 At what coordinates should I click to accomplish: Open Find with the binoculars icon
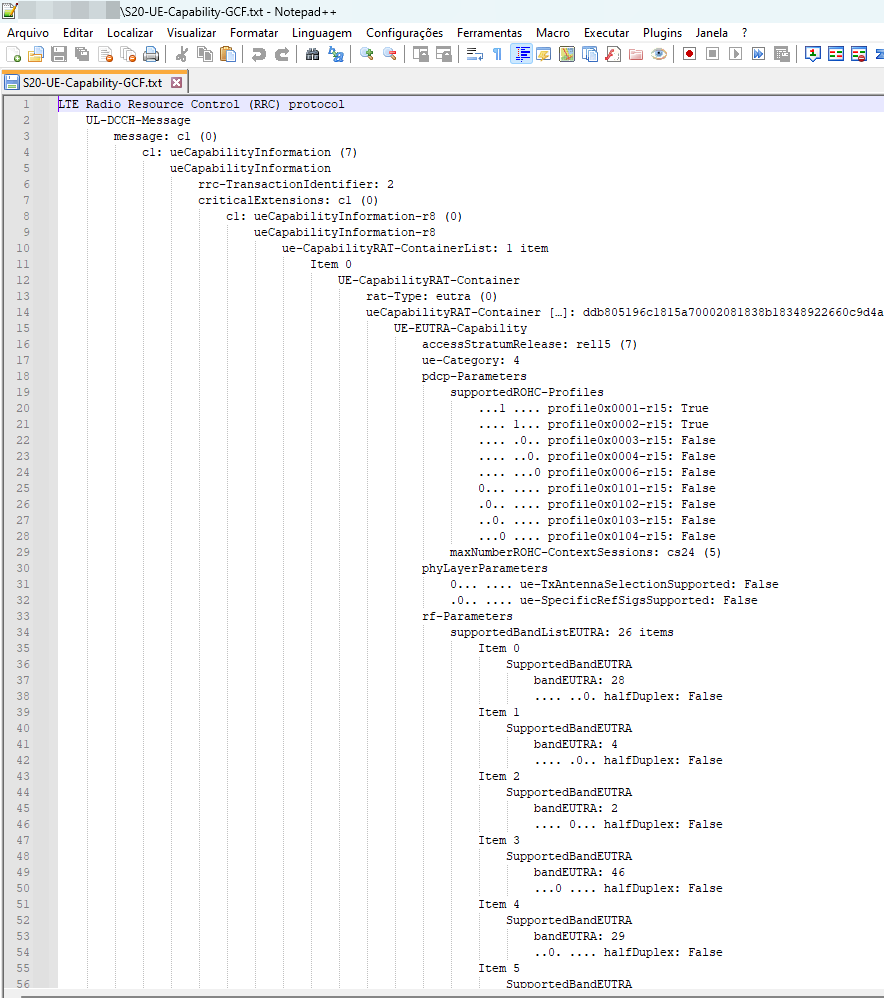click(312, 55)
